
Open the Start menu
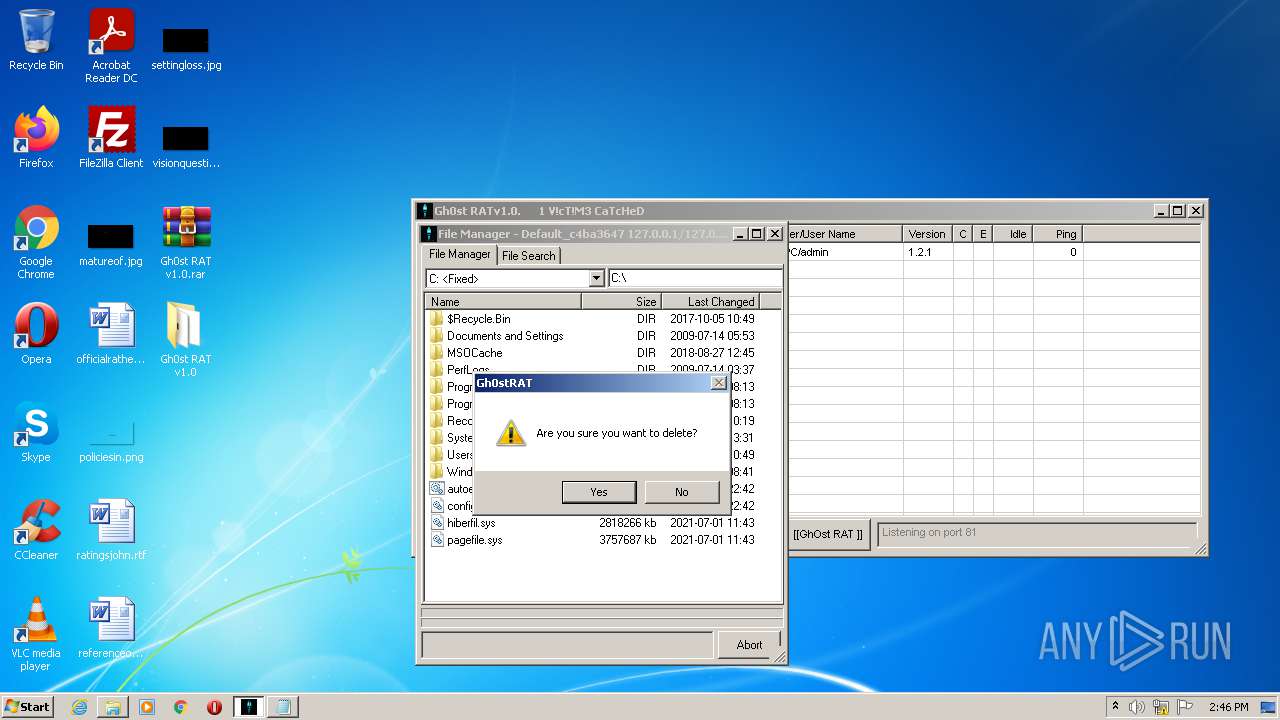click(27, 706)
